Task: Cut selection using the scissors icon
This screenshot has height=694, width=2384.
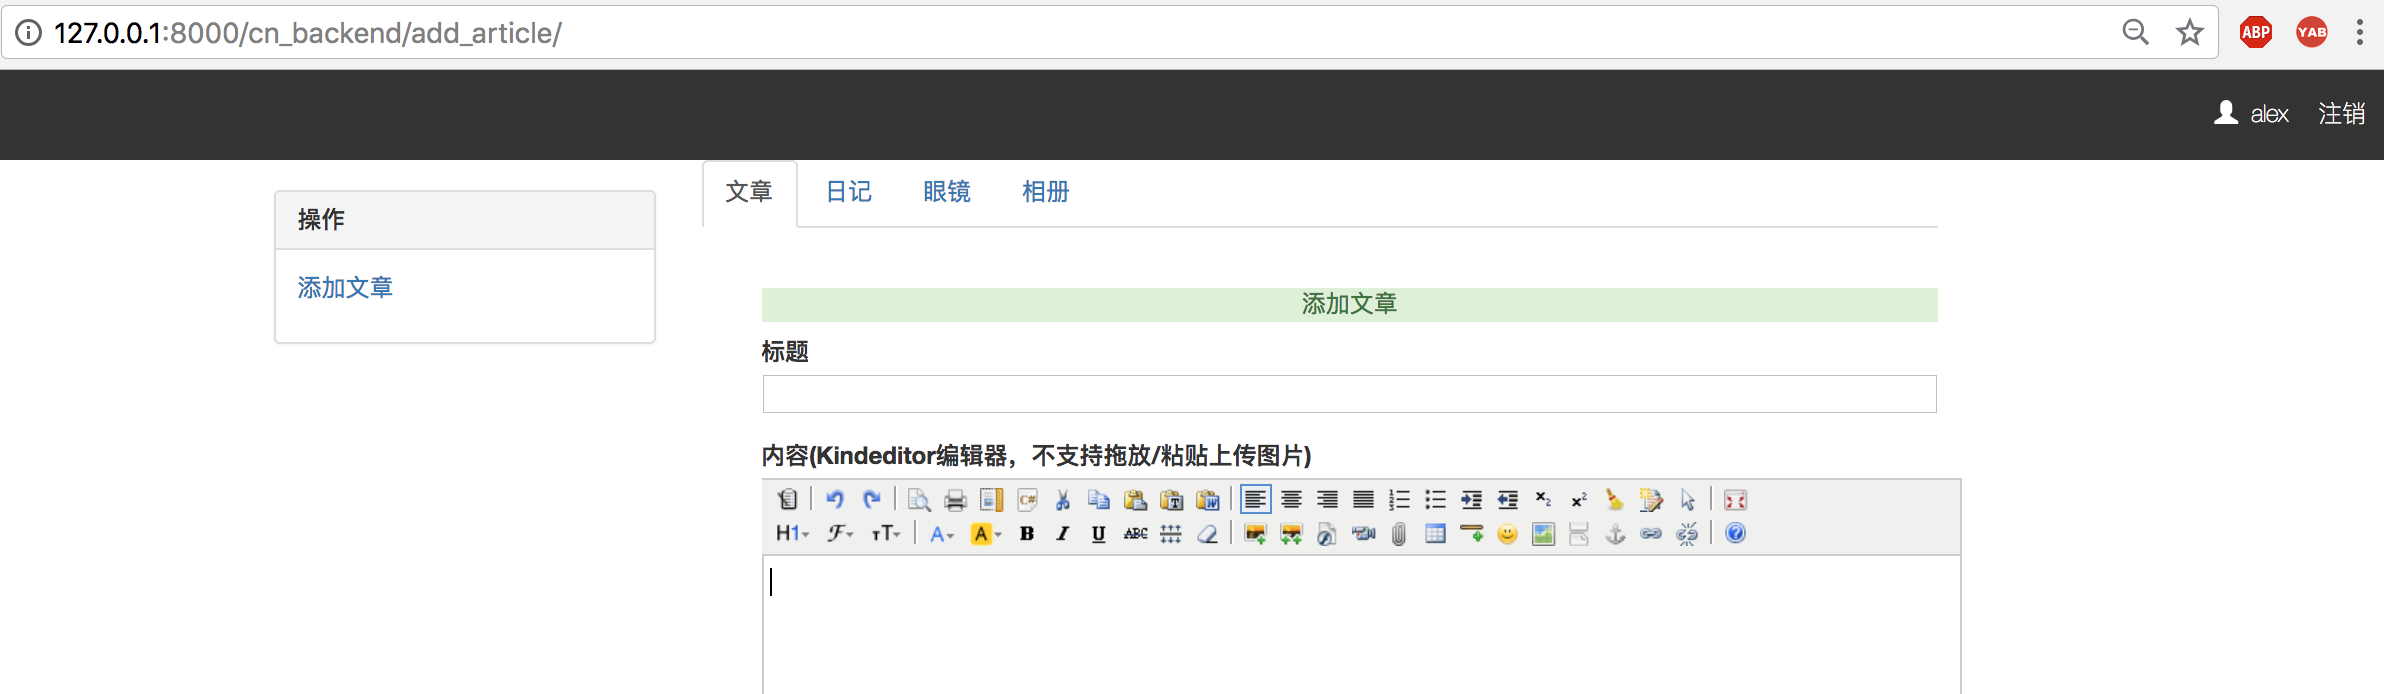Action: point(1063,499)
